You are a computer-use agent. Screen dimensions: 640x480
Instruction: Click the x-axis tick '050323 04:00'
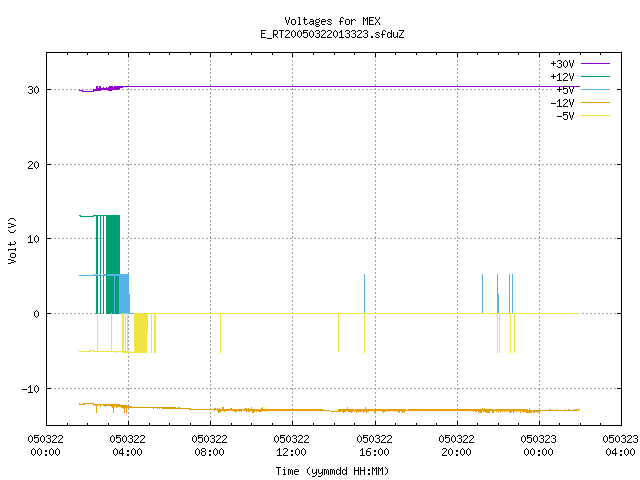tap(620, 446)
